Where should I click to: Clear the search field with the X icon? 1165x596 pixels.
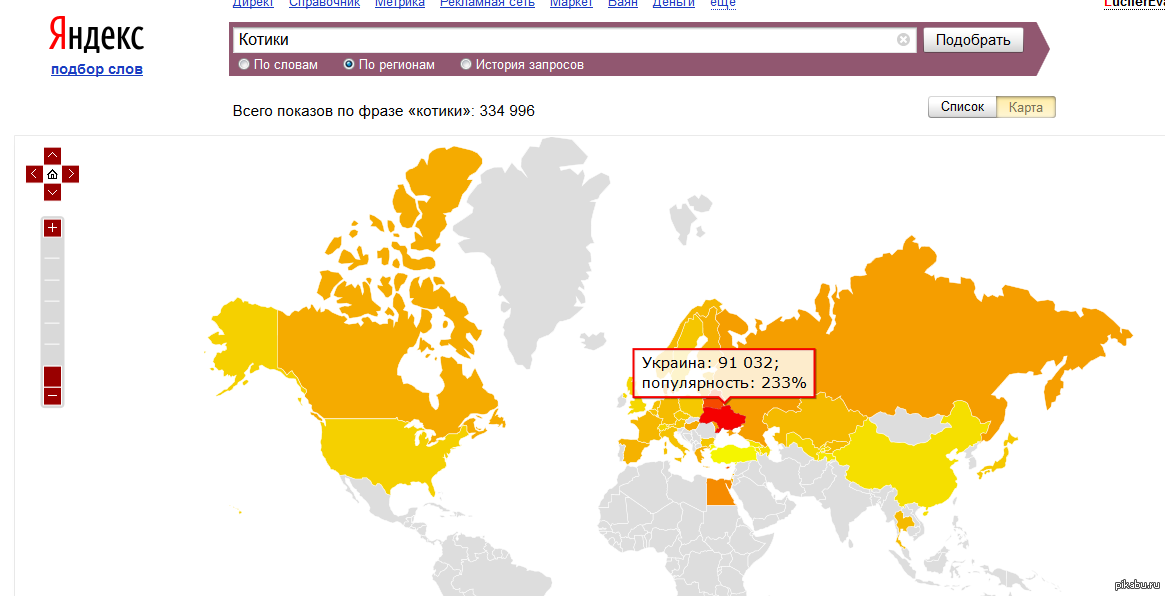903,40
